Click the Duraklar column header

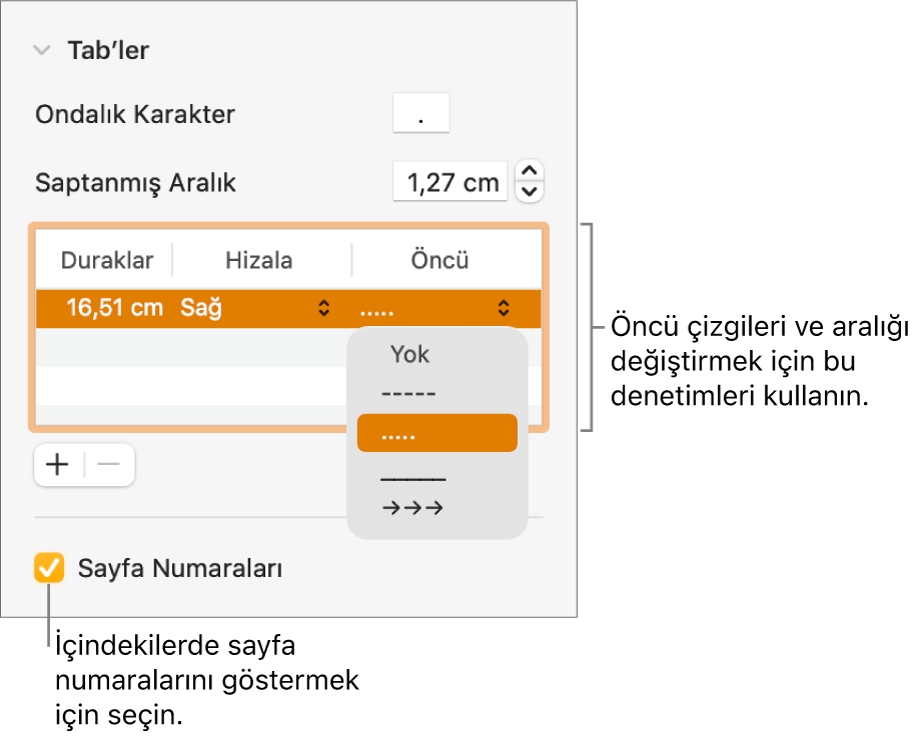pyautogui.click(x=107, y=260)
